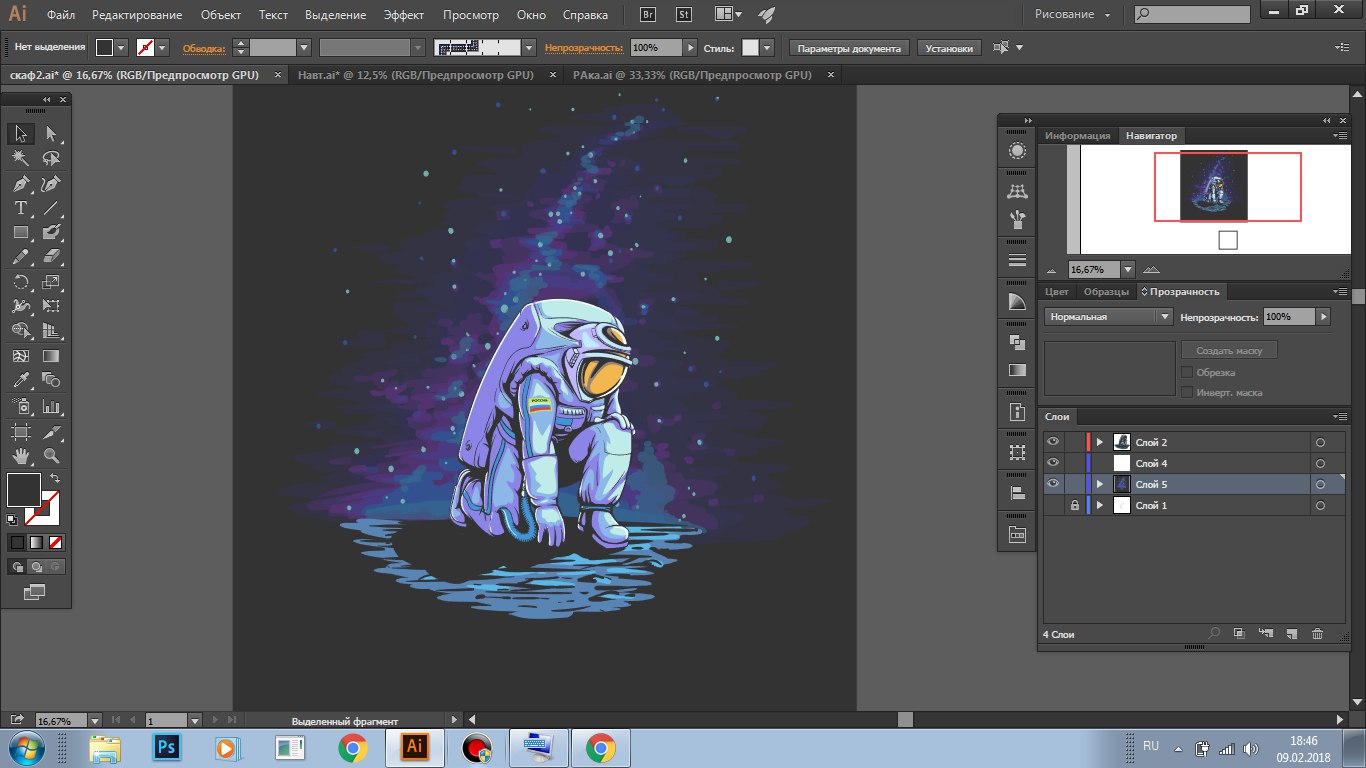Select the Line Segment tool

[51, 208]
